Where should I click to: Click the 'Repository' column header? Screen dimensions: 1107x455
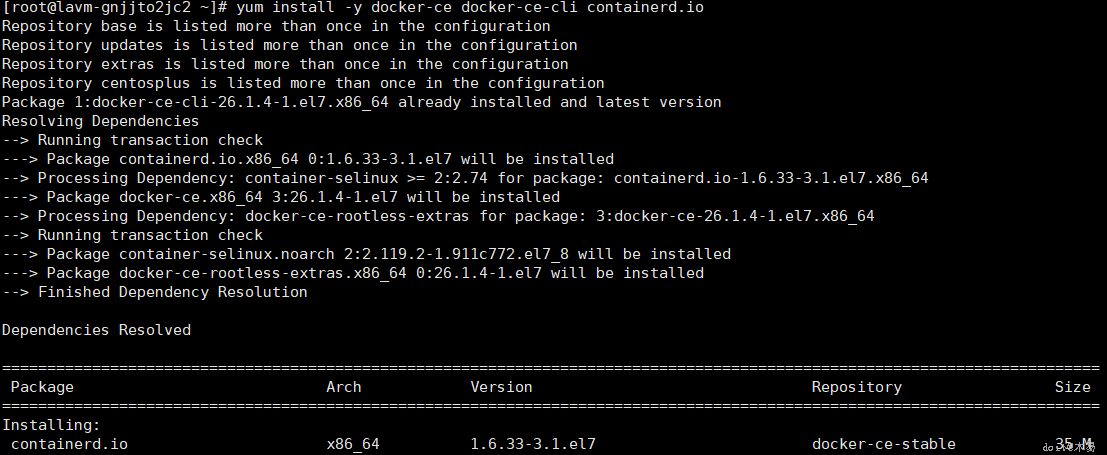pyautogui.click(x=856, y=387)
